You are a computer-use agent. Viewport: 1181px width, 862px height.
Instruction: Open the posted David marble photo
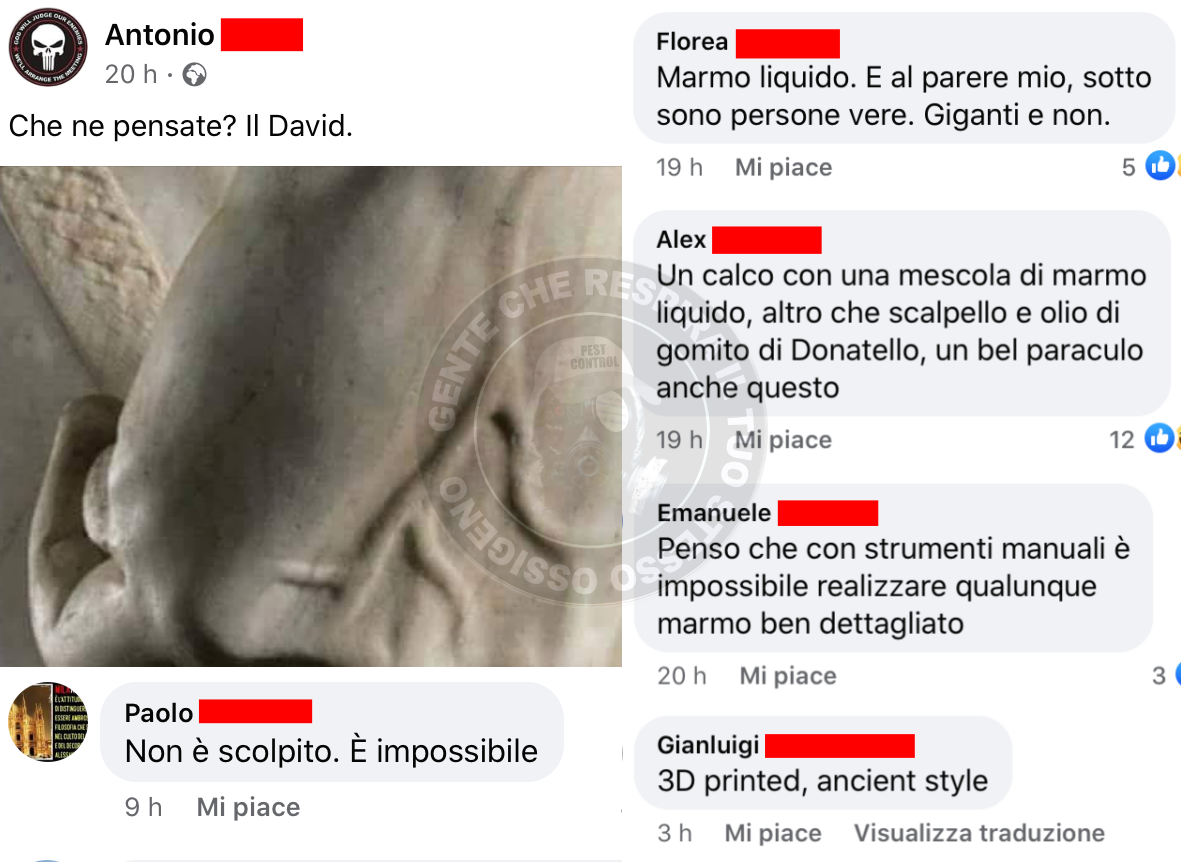coord(310,416)
